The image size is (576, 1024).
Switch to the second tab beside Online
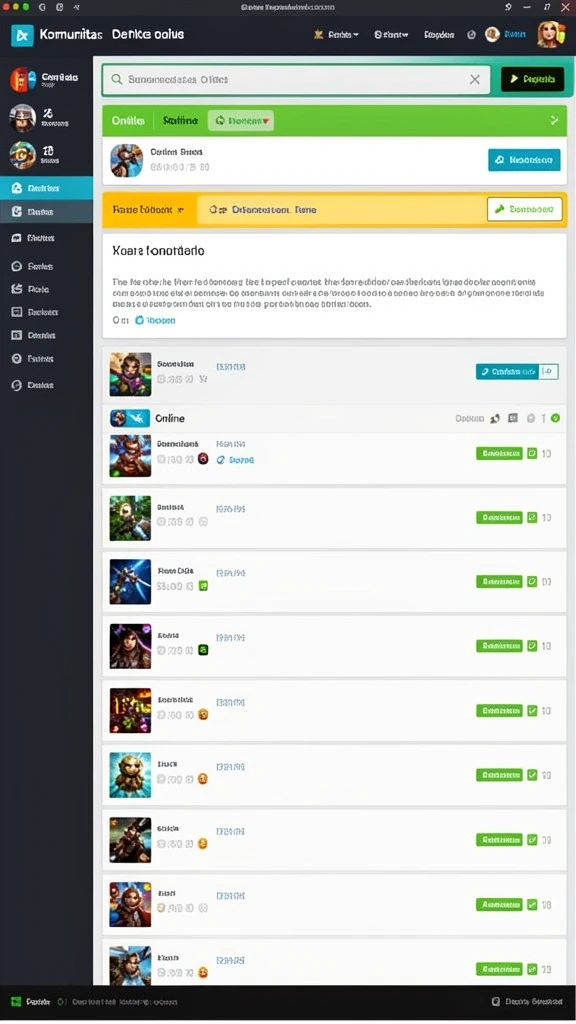[180, 121]
